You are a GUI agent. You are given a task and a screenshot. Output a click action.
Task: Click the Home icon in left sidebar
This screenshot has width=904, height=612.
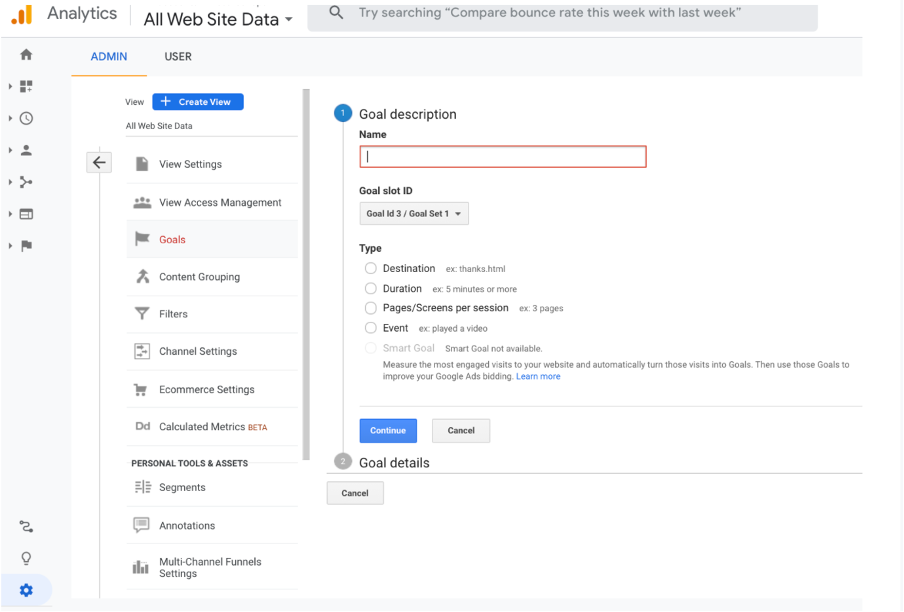26,55
